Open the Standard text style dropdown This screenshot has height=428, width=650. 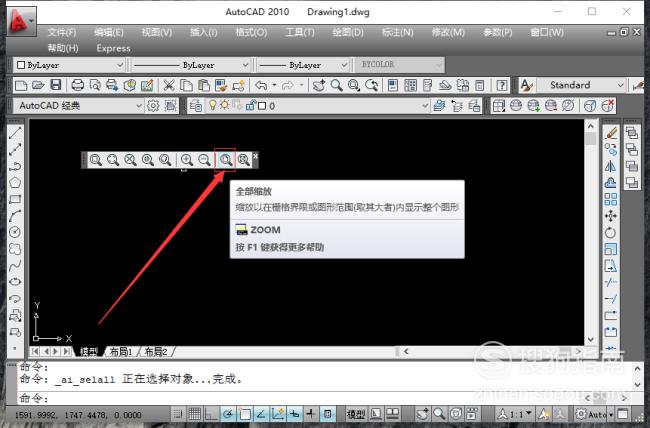(582, 85)
